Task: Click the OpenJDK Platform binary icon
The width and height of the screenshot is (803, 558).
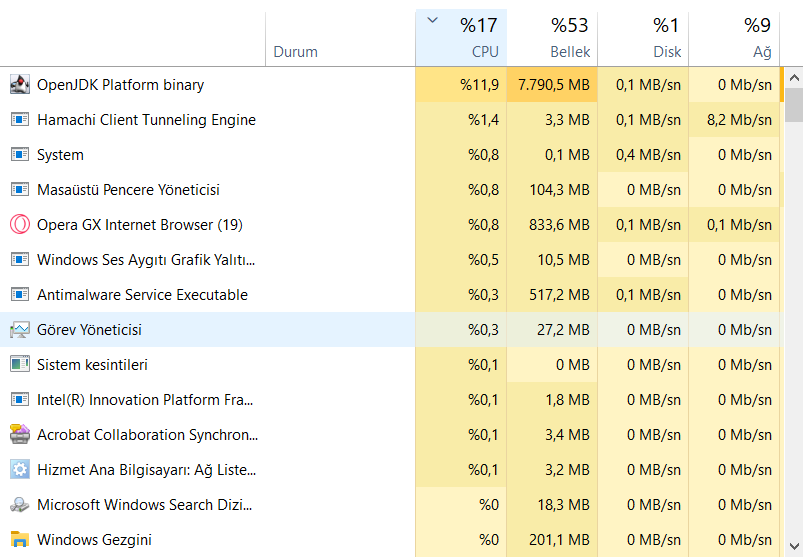Action: pos(20,85)
